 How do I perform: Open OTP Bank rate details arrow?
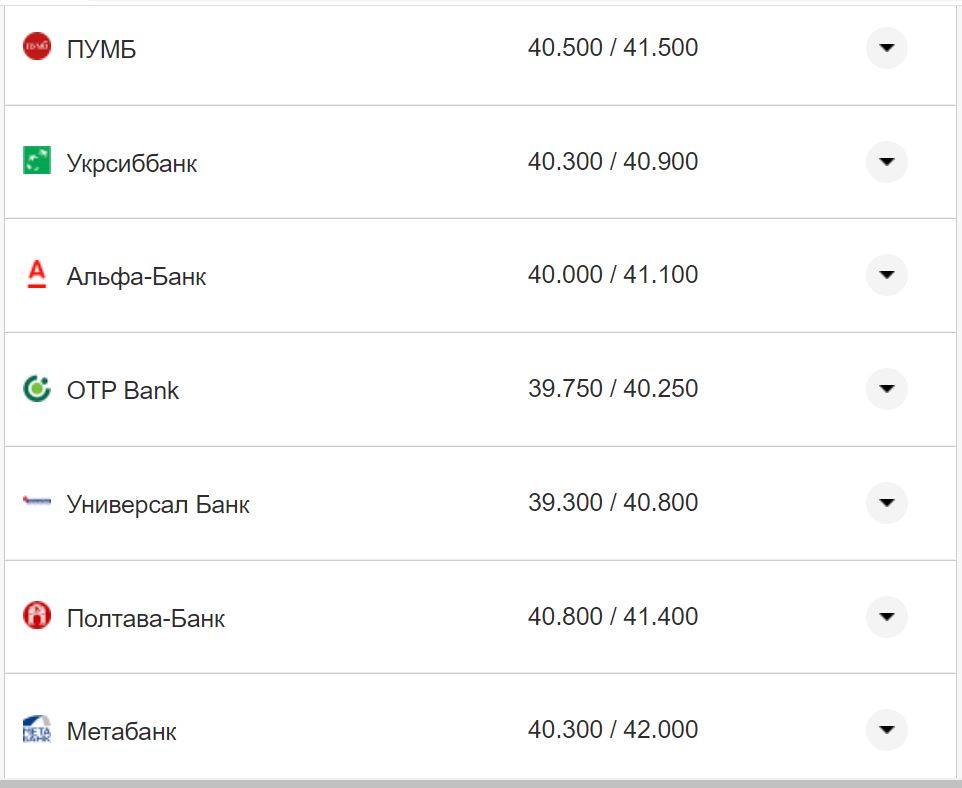[x=886, y=389]
